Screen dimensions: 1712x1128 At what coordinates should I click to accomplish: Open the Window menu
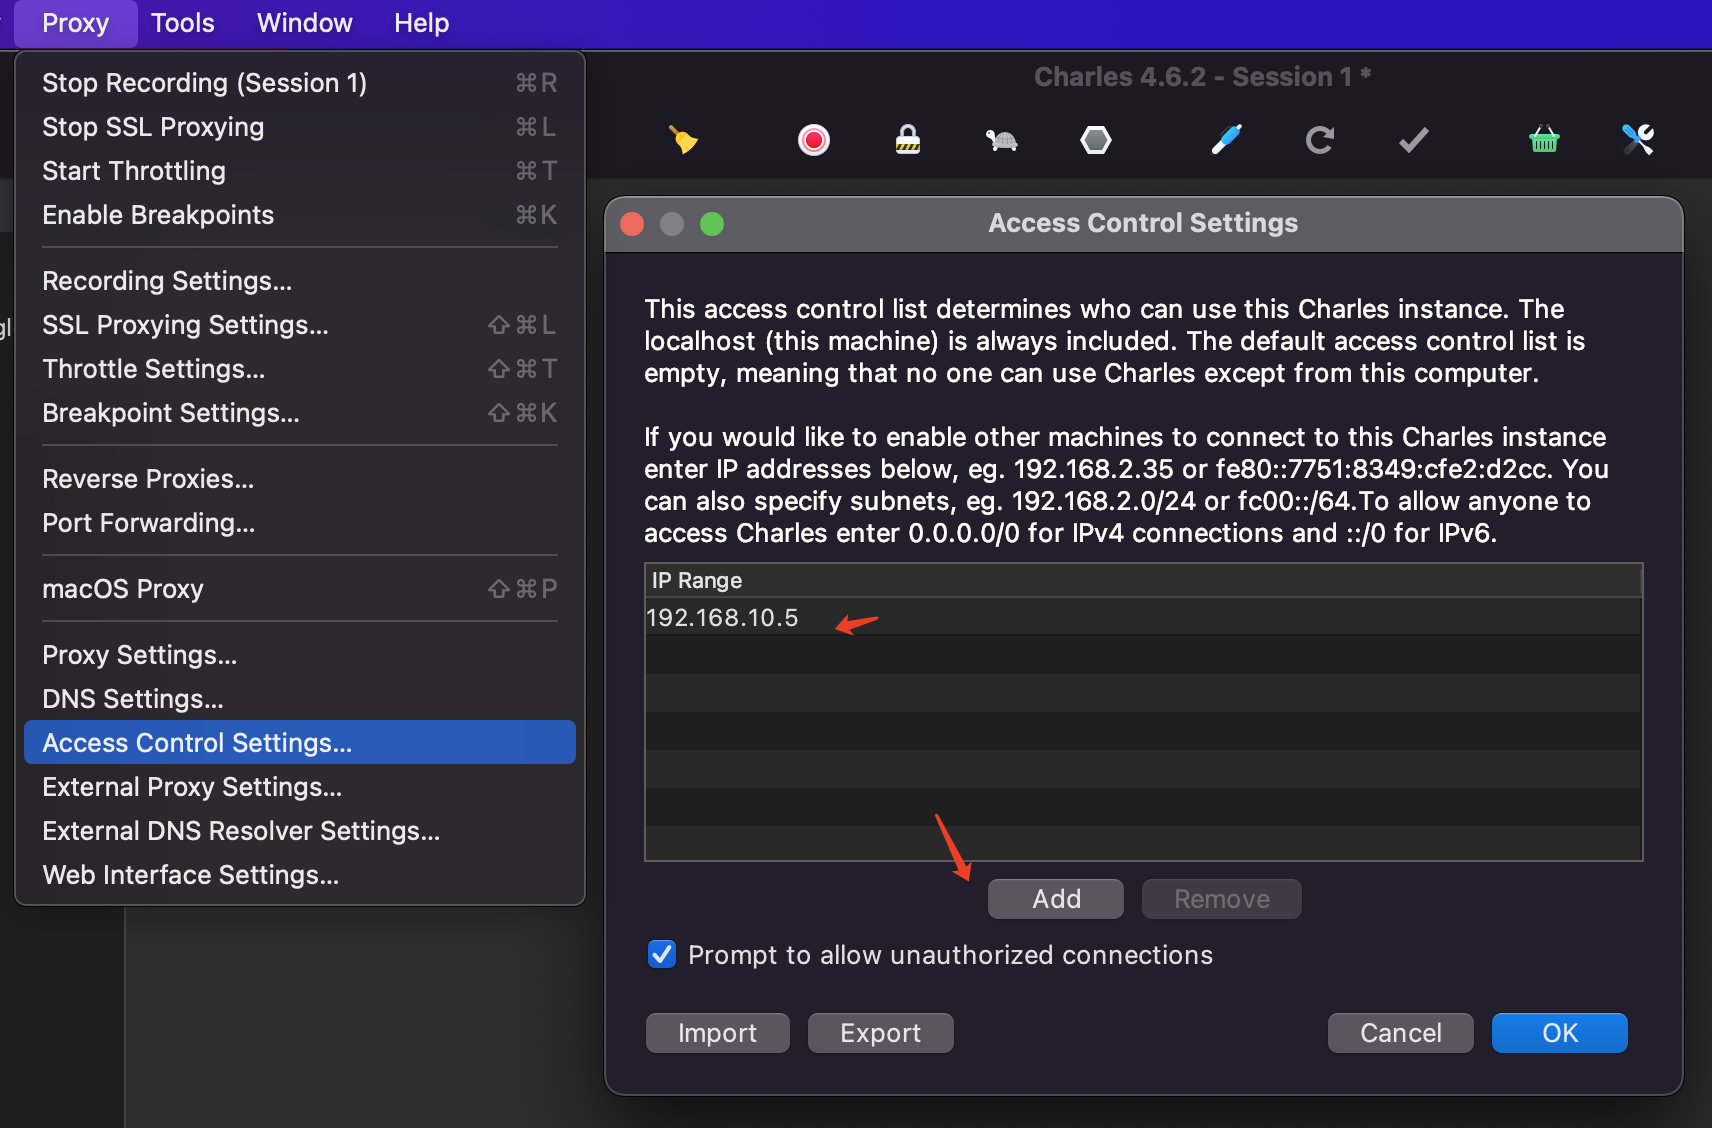(x=305, y=23)
